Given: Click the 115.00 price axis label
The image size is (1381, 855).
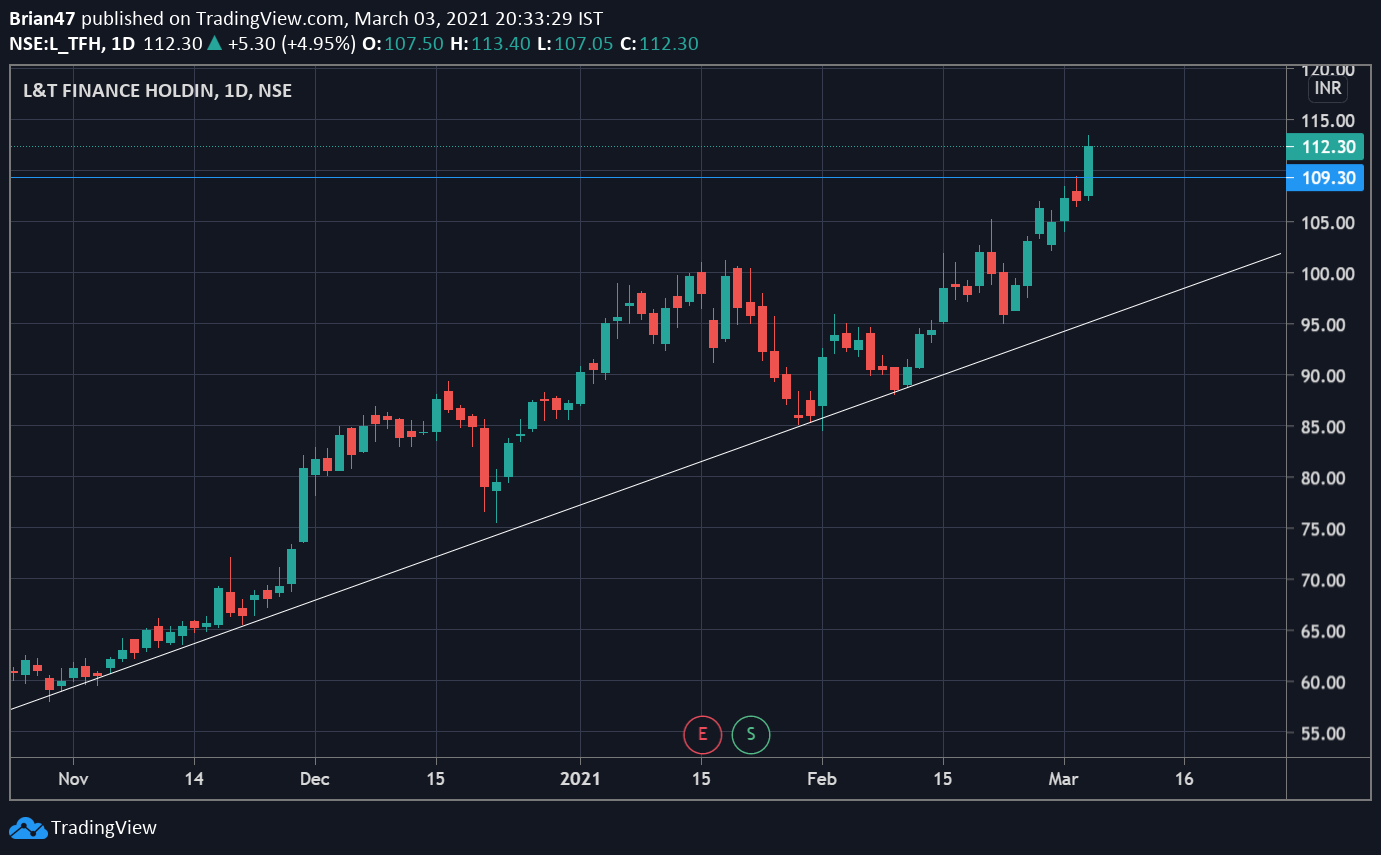Looking at the screenshot, I should 1328,121.
